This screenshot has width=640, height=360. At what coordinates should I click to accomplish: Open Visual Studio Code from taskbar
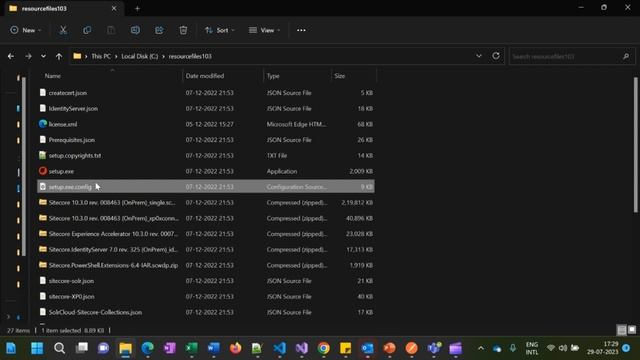point(280,348)
